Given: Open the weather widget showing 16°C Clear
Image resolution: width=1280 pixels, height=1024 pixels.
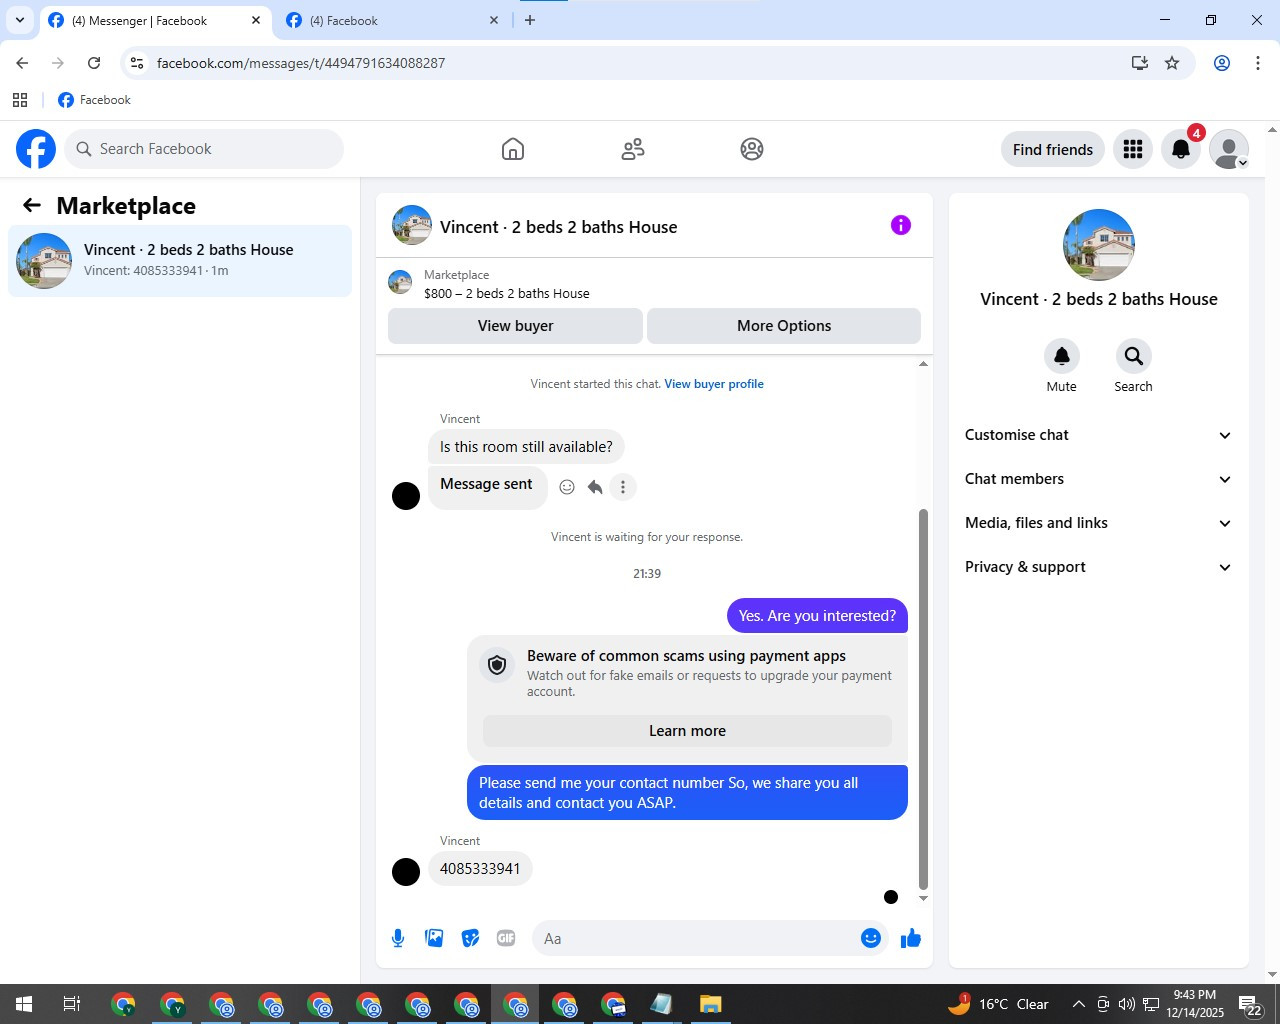Looking at the screenshot, I should [997, 1004].
